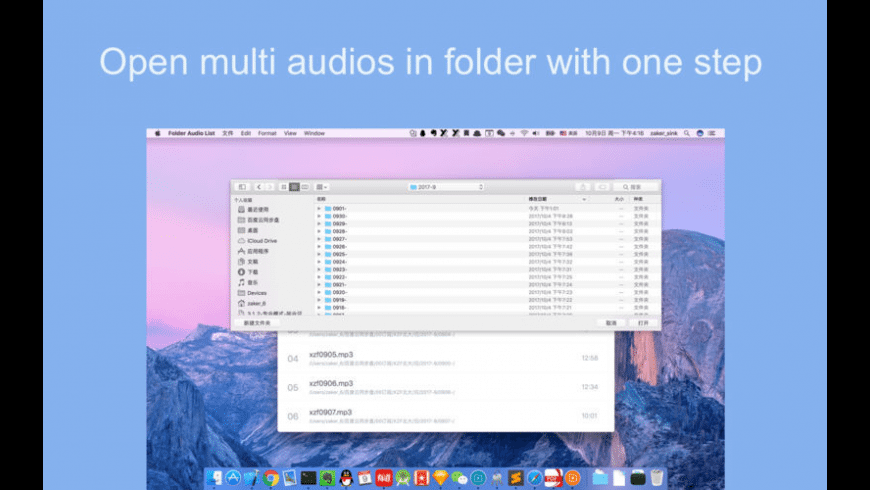Select the 0918- folder row
870x490 pixels.
coord(487,307)
